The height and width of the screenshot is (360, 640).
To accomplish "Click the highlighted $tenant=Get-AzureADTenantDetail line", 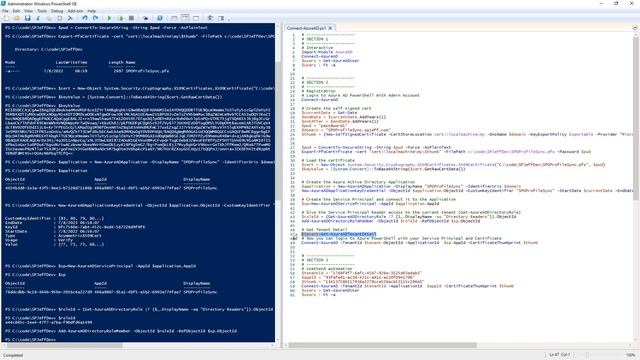I will click(339, 234).
